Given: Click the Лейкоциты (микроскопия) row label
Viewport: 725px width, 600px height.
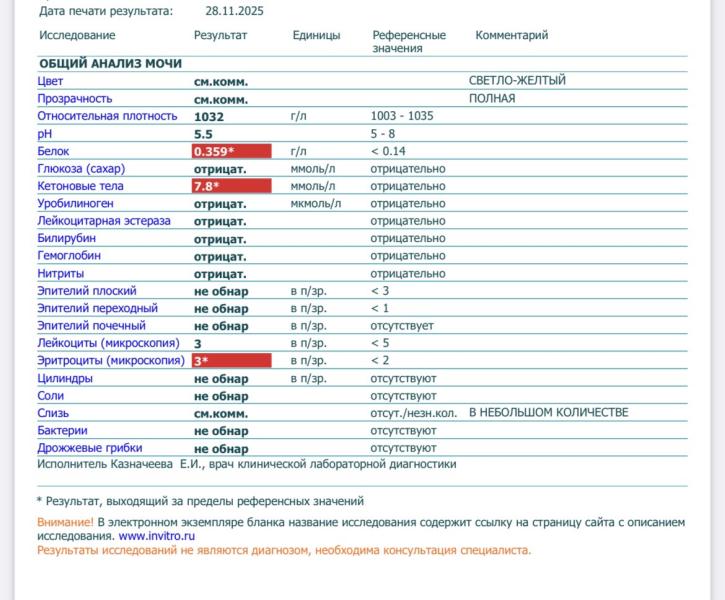Looking at the screenshot, I should [107, 343].
